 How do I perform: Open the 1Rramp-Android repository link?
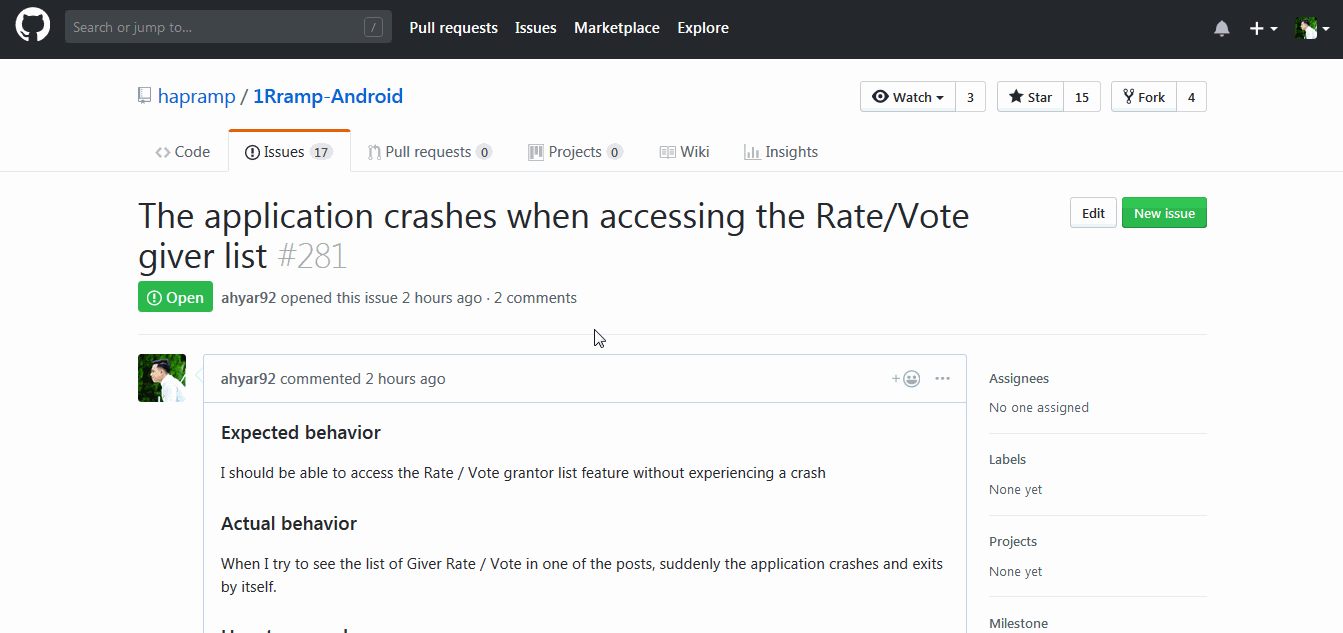[328, 97]
